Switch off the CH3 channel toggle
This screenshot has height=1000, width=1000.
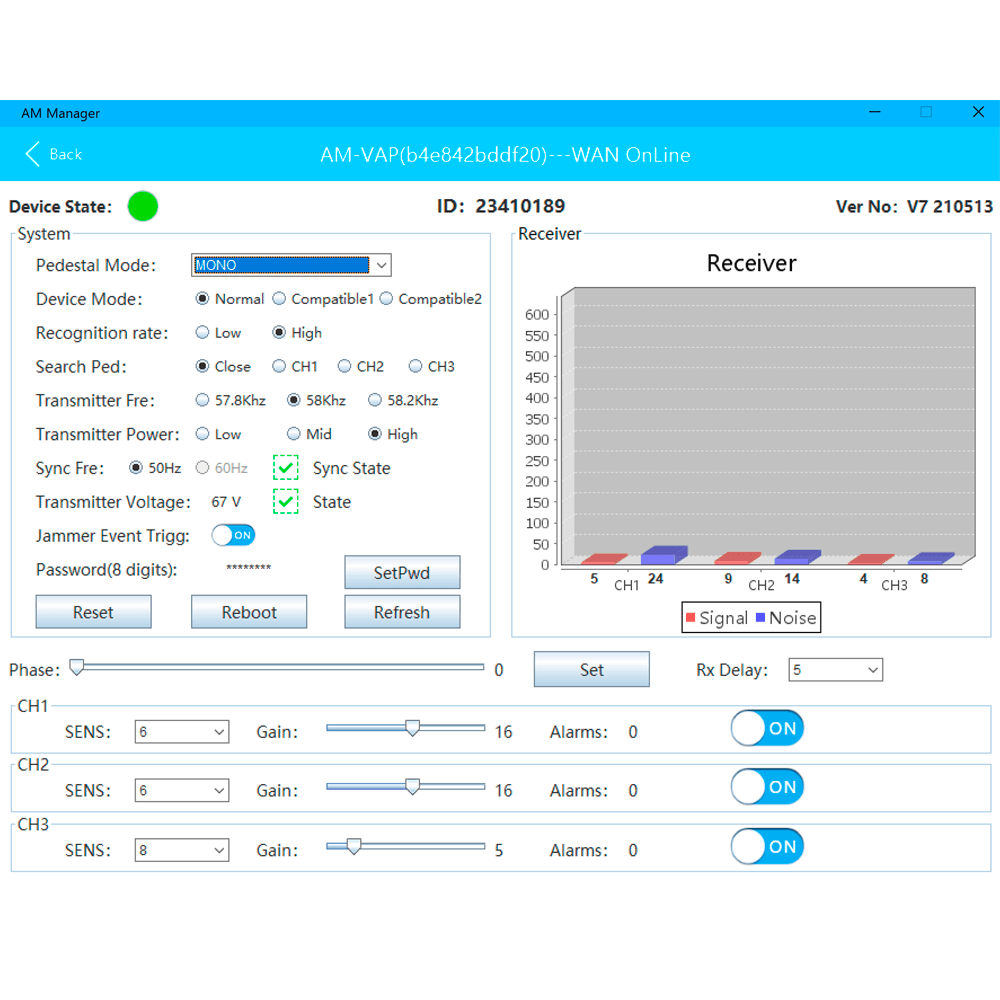pos(767,847)
